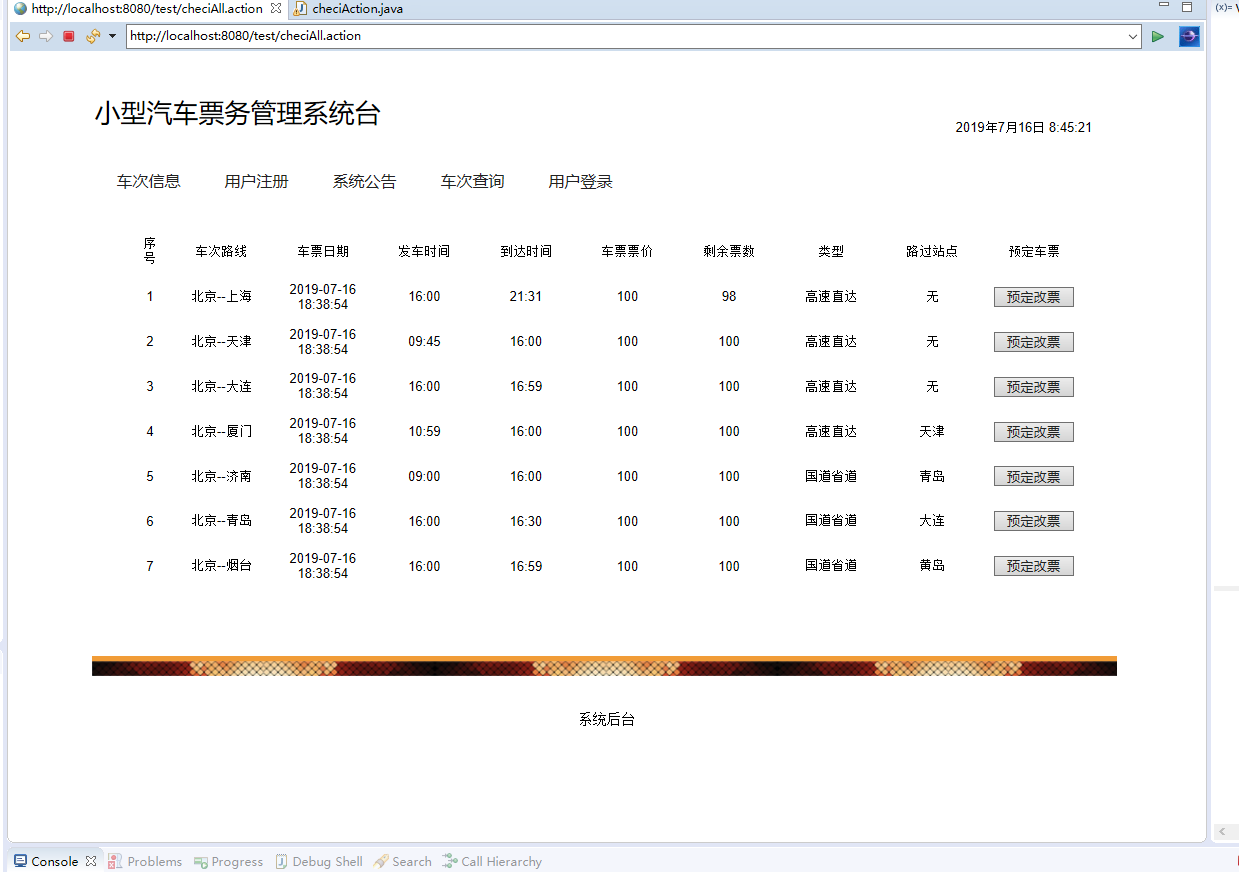
Task: Click the back navigation arrow
Action: [23, 36]
